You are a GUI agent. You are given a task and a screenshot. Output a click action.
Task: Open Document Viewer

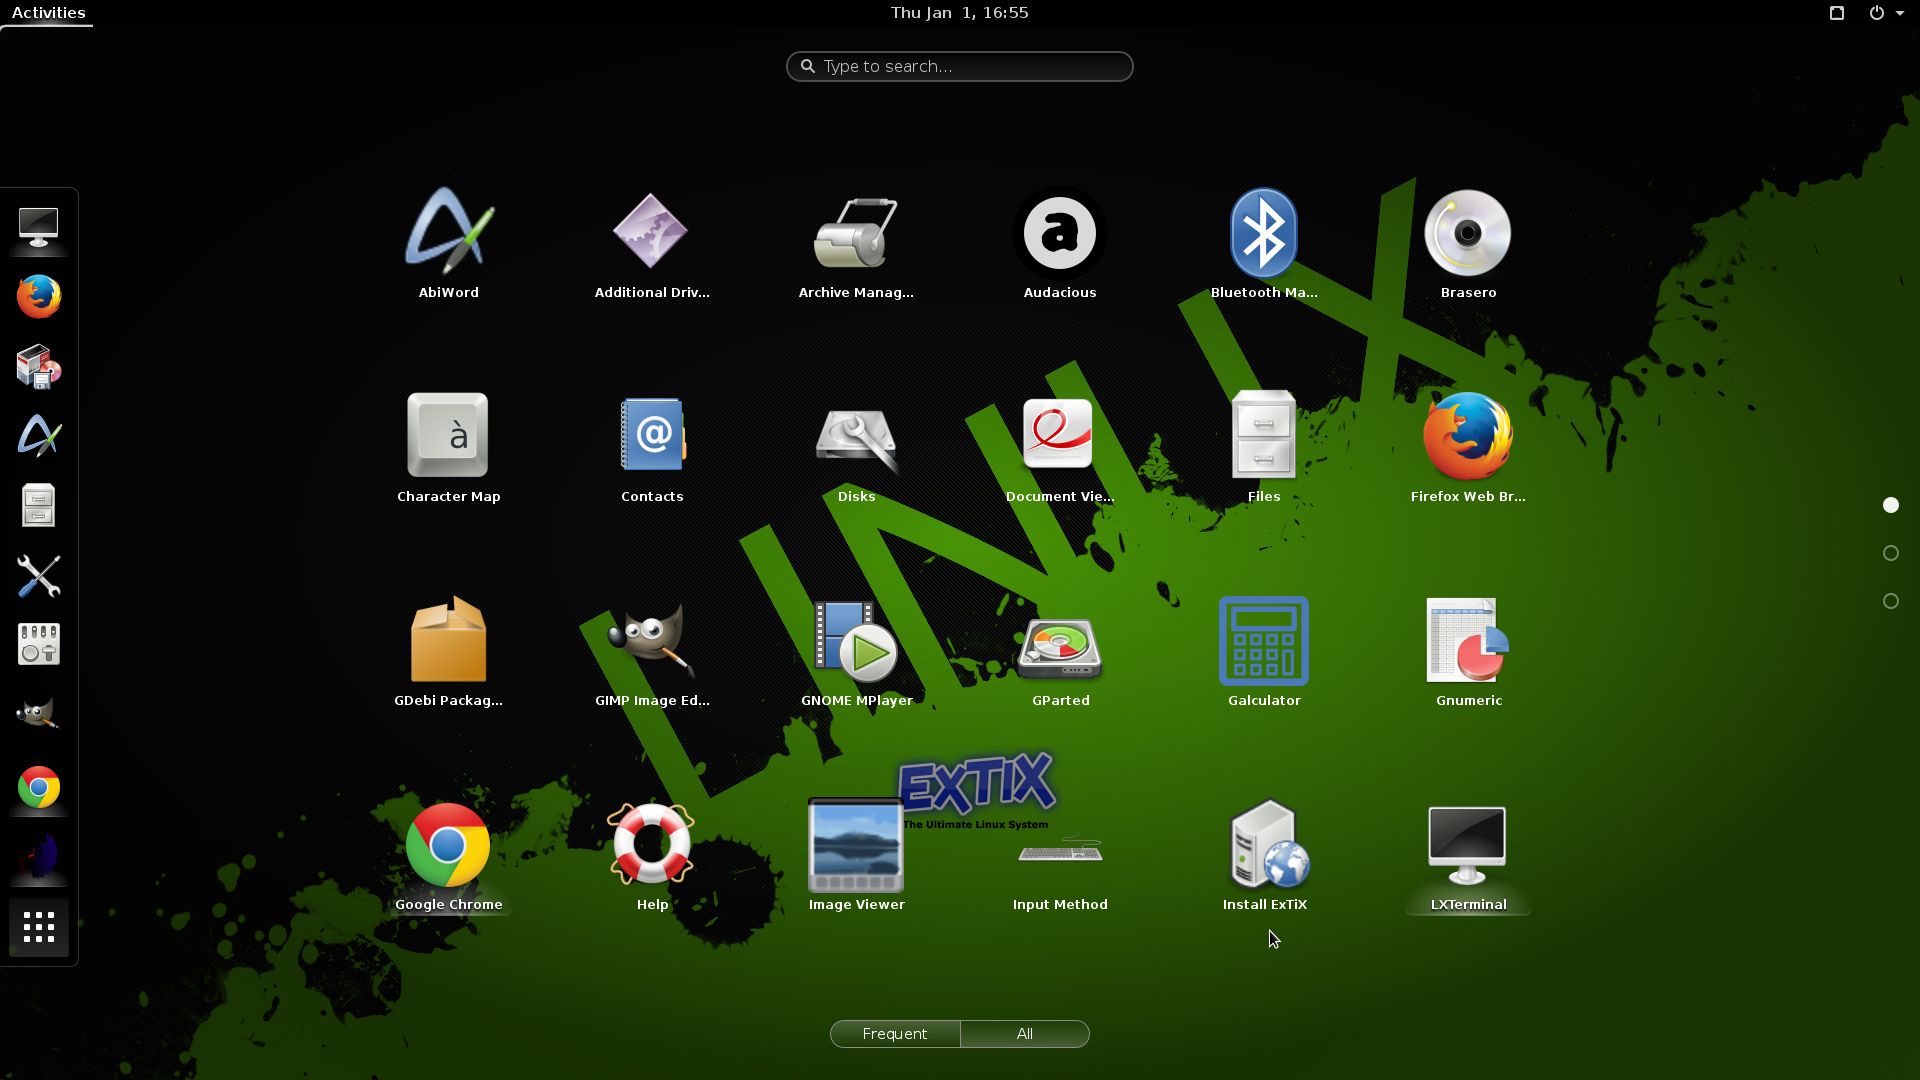(x=1060, y=449)
